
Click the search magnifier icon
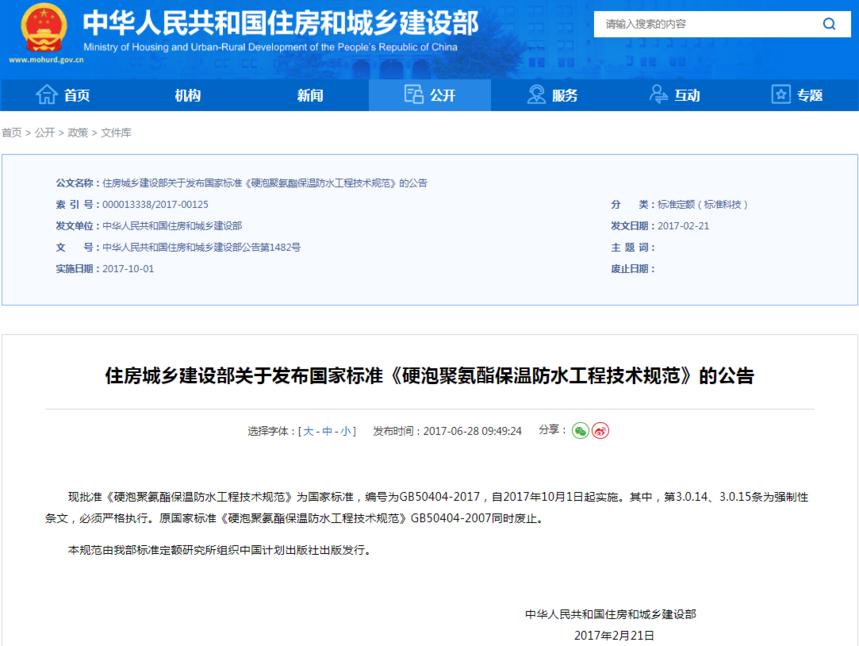pyautogui.click(x=829, y=24)
